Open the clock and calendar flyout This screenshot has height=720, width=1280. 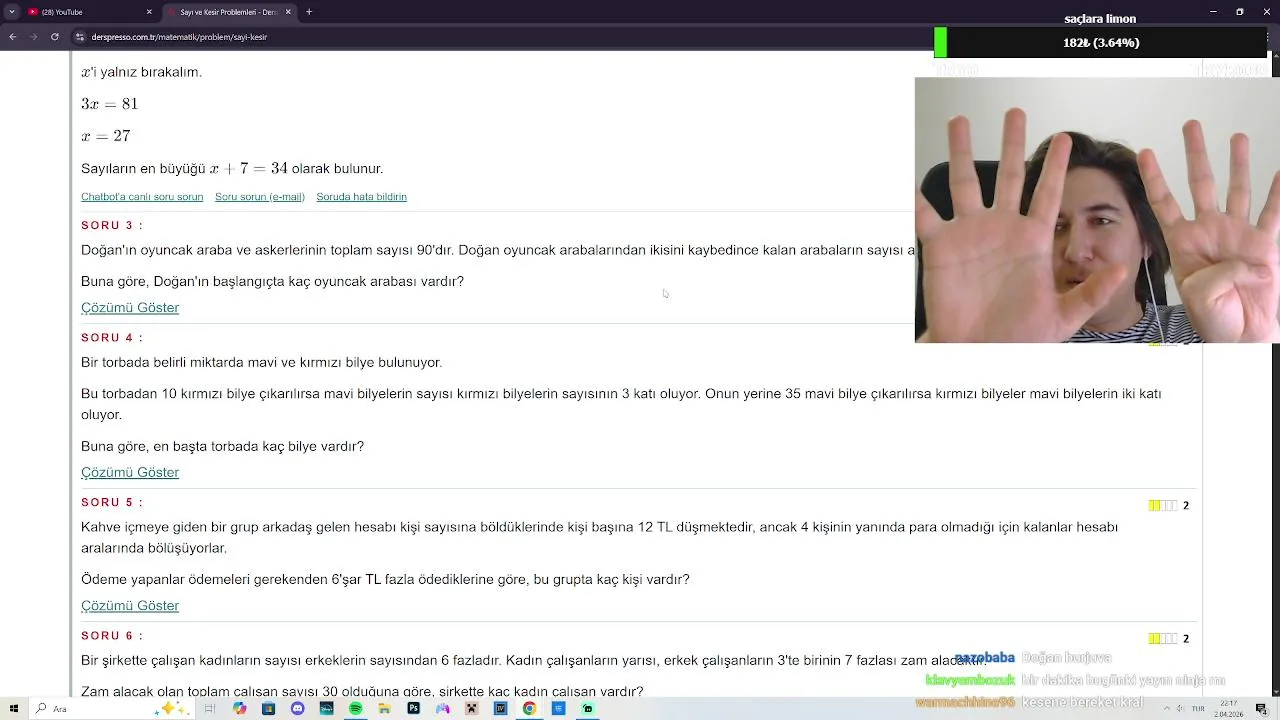point(1229,709)
